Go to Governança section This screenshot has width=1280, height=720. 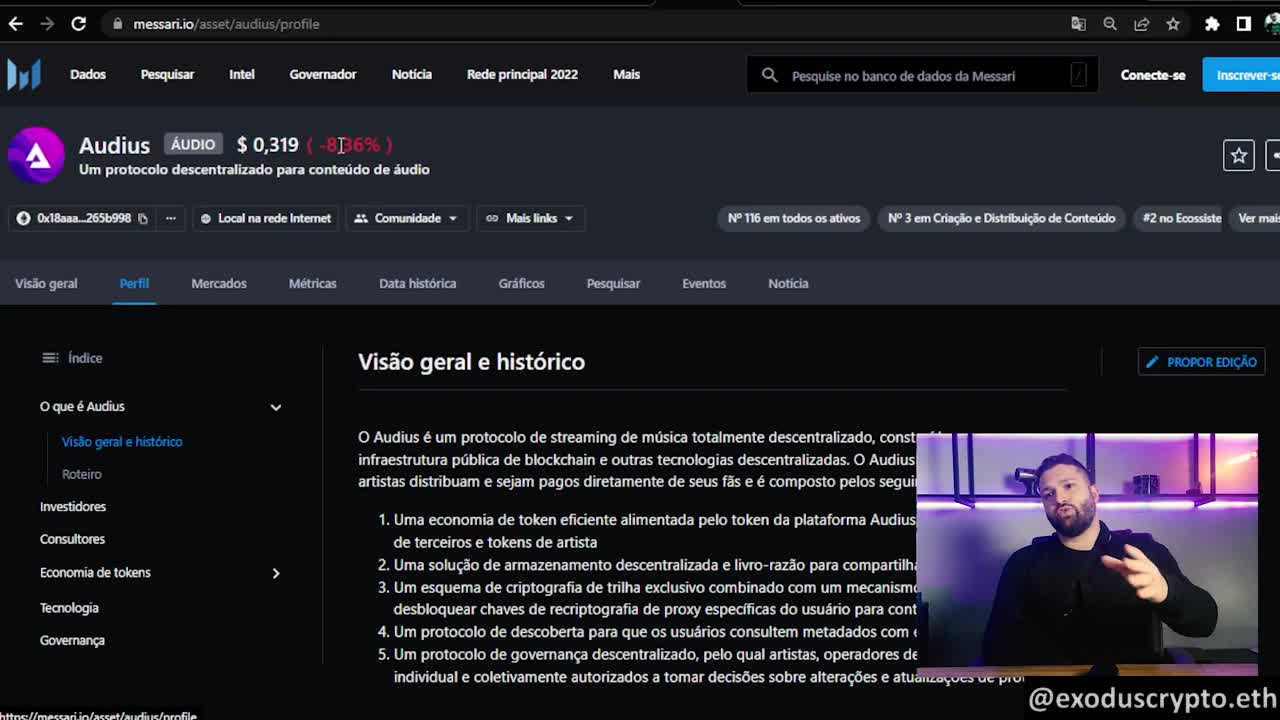(72, 640)
